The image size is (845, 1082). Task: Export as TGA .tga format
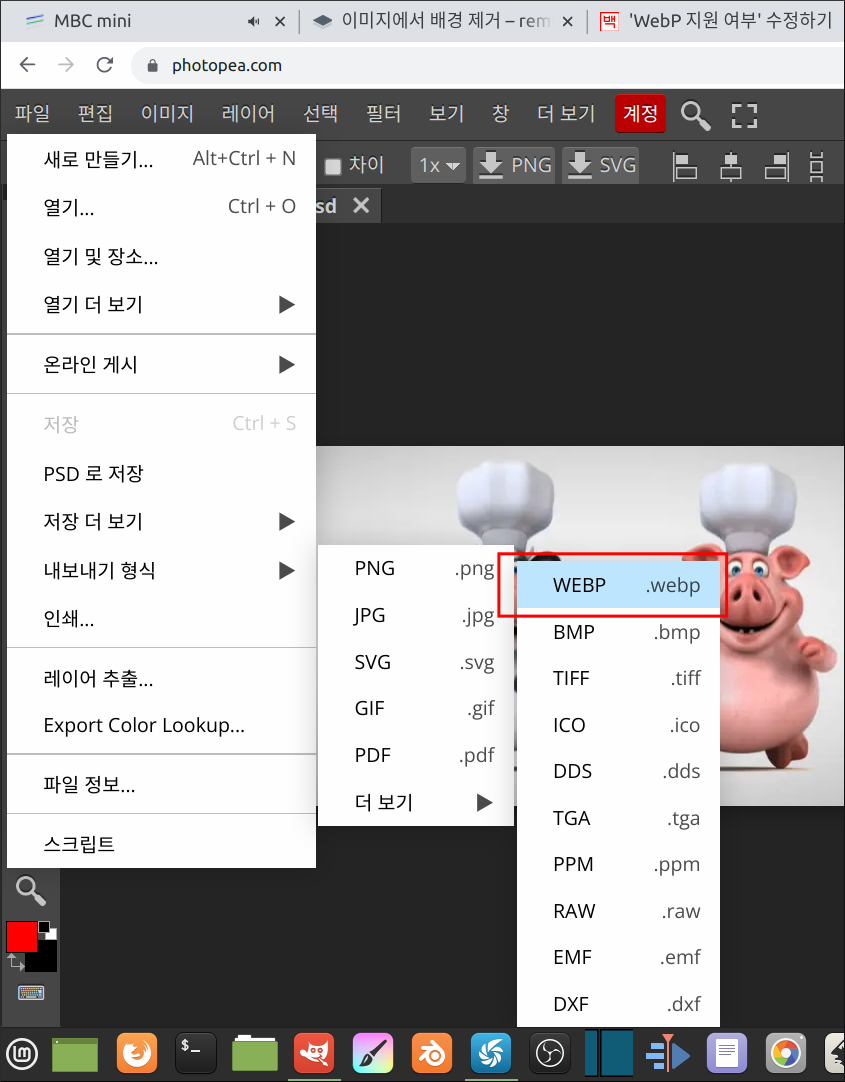click(x=618, y=818)
